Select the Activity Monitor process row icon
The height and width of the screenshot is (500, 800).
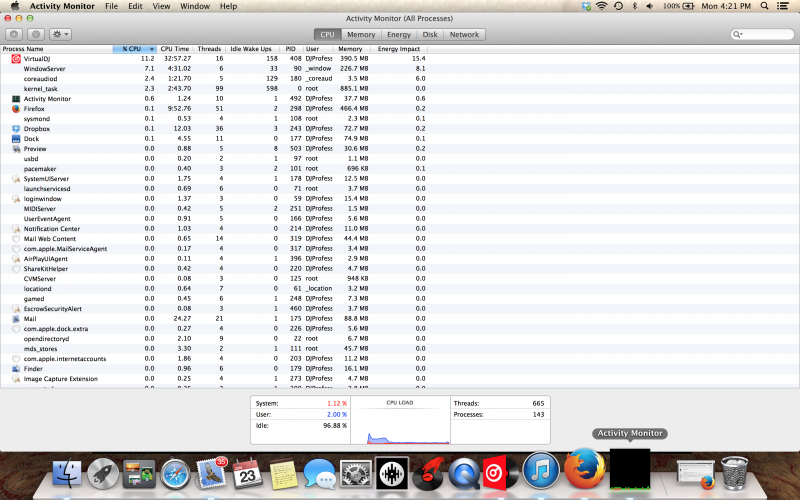click(16, 98)
